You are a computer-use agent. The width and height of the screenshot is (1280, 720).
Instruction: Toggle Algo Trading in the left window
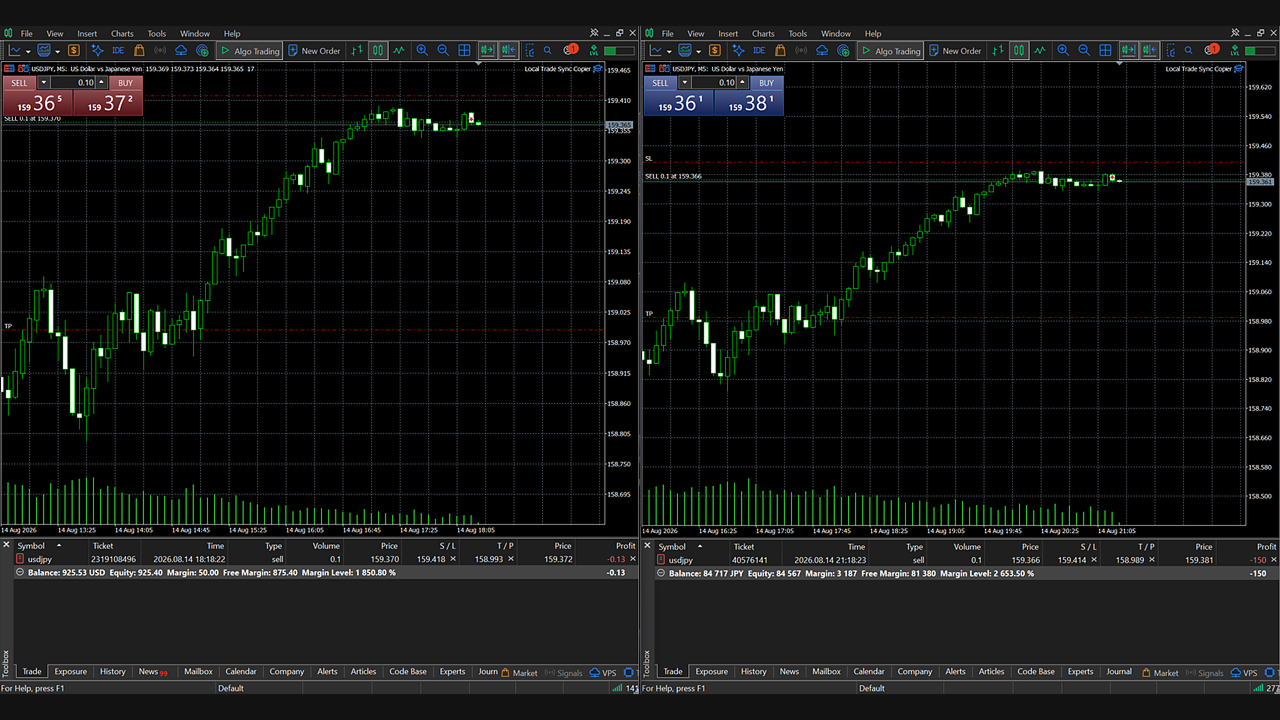[x=249, y=50]
